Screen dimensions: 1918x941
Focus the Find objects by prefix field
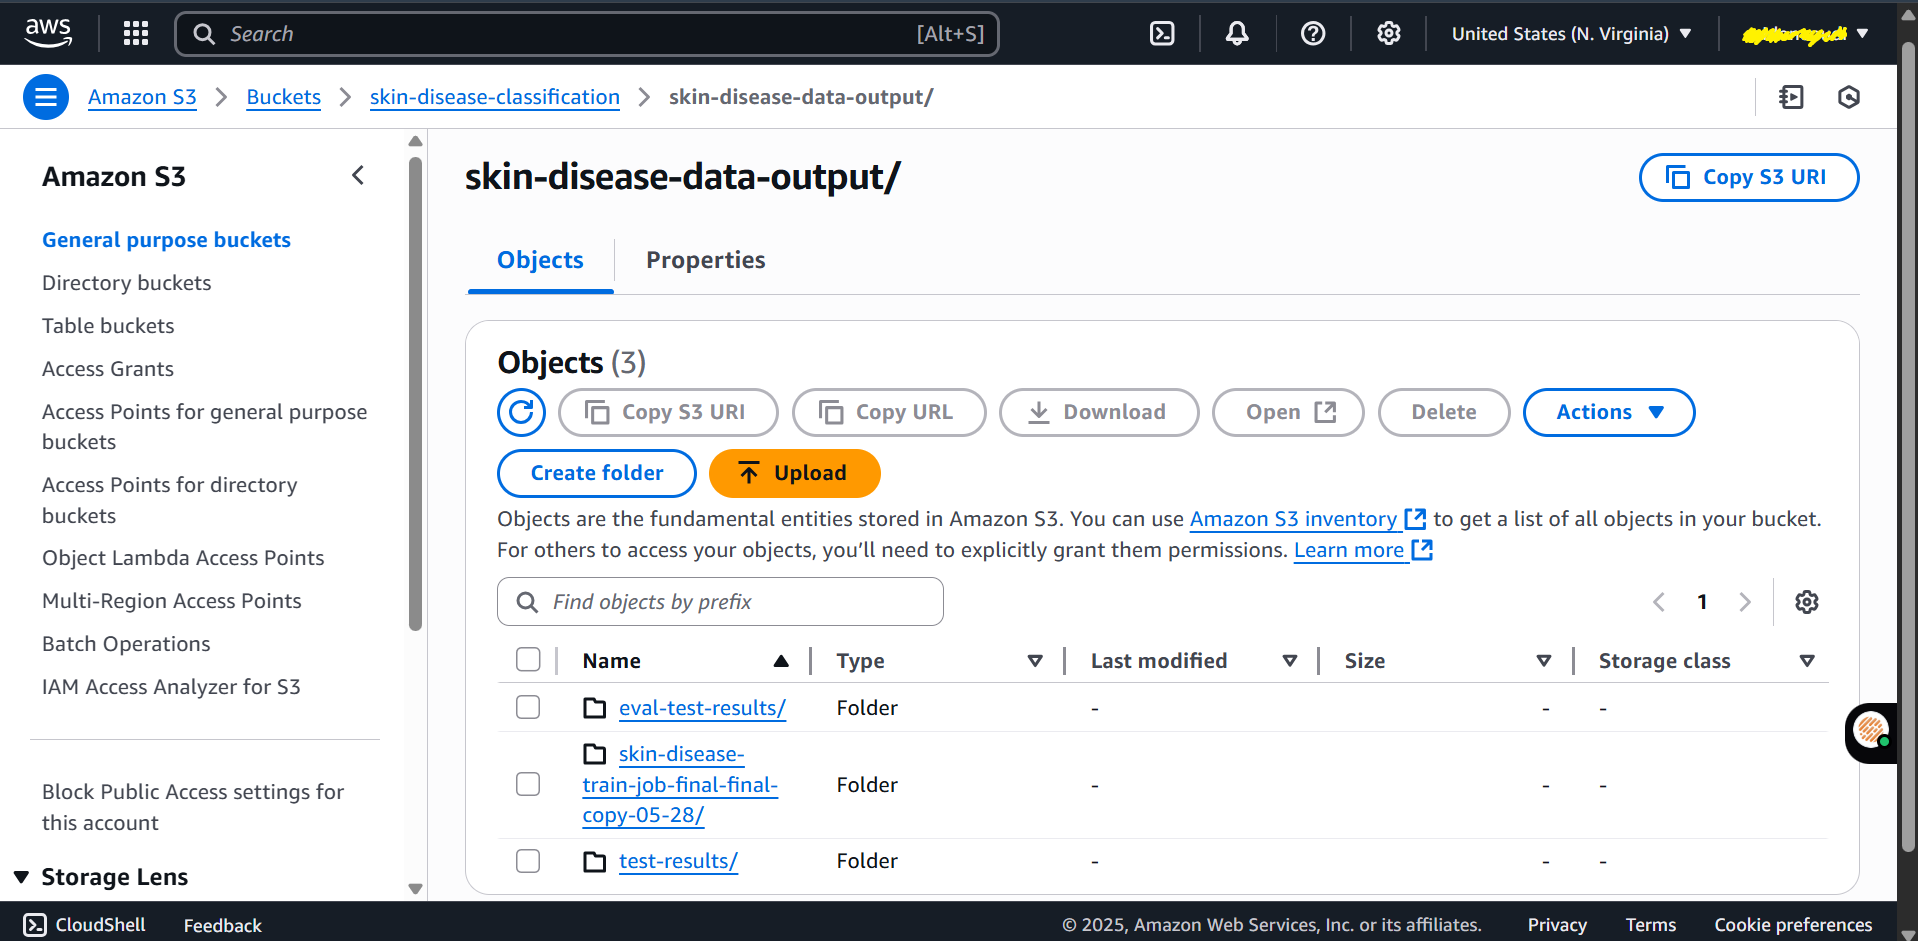pos(720,602)
